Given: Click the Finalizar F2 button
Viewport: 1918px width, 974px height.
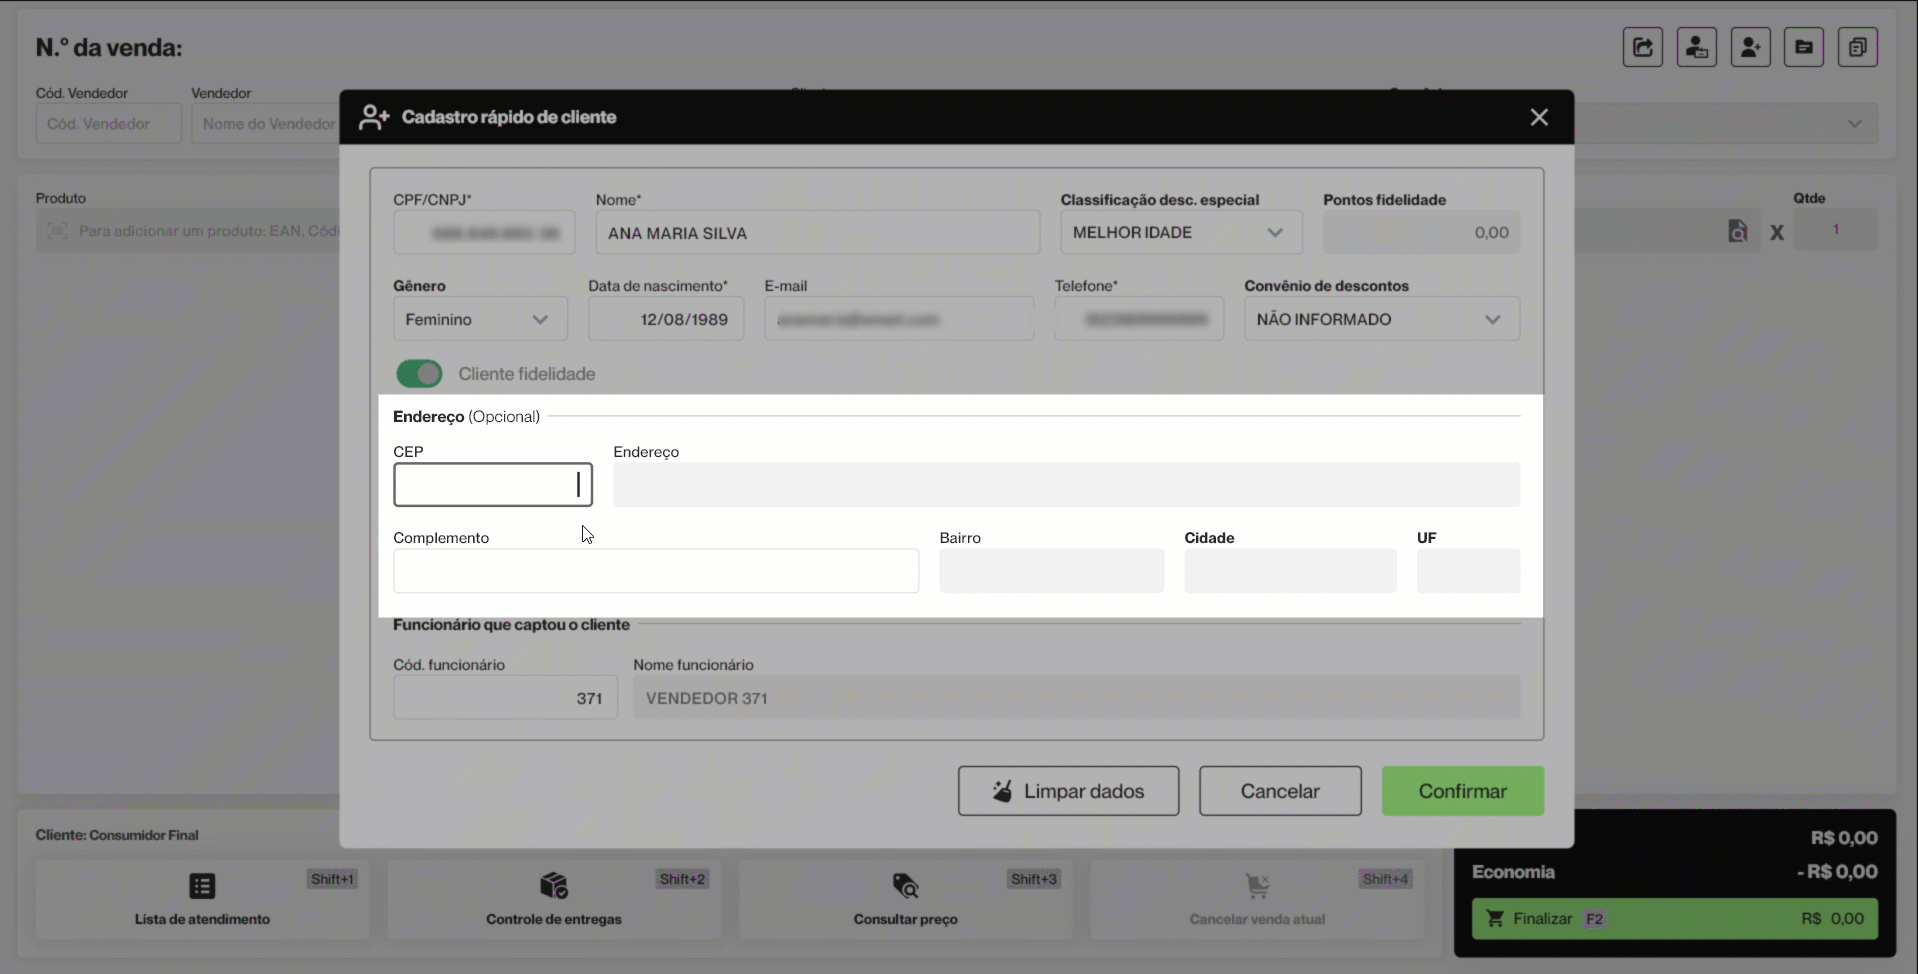Looking at the screenshot, I should click(x=1674, y=918).
